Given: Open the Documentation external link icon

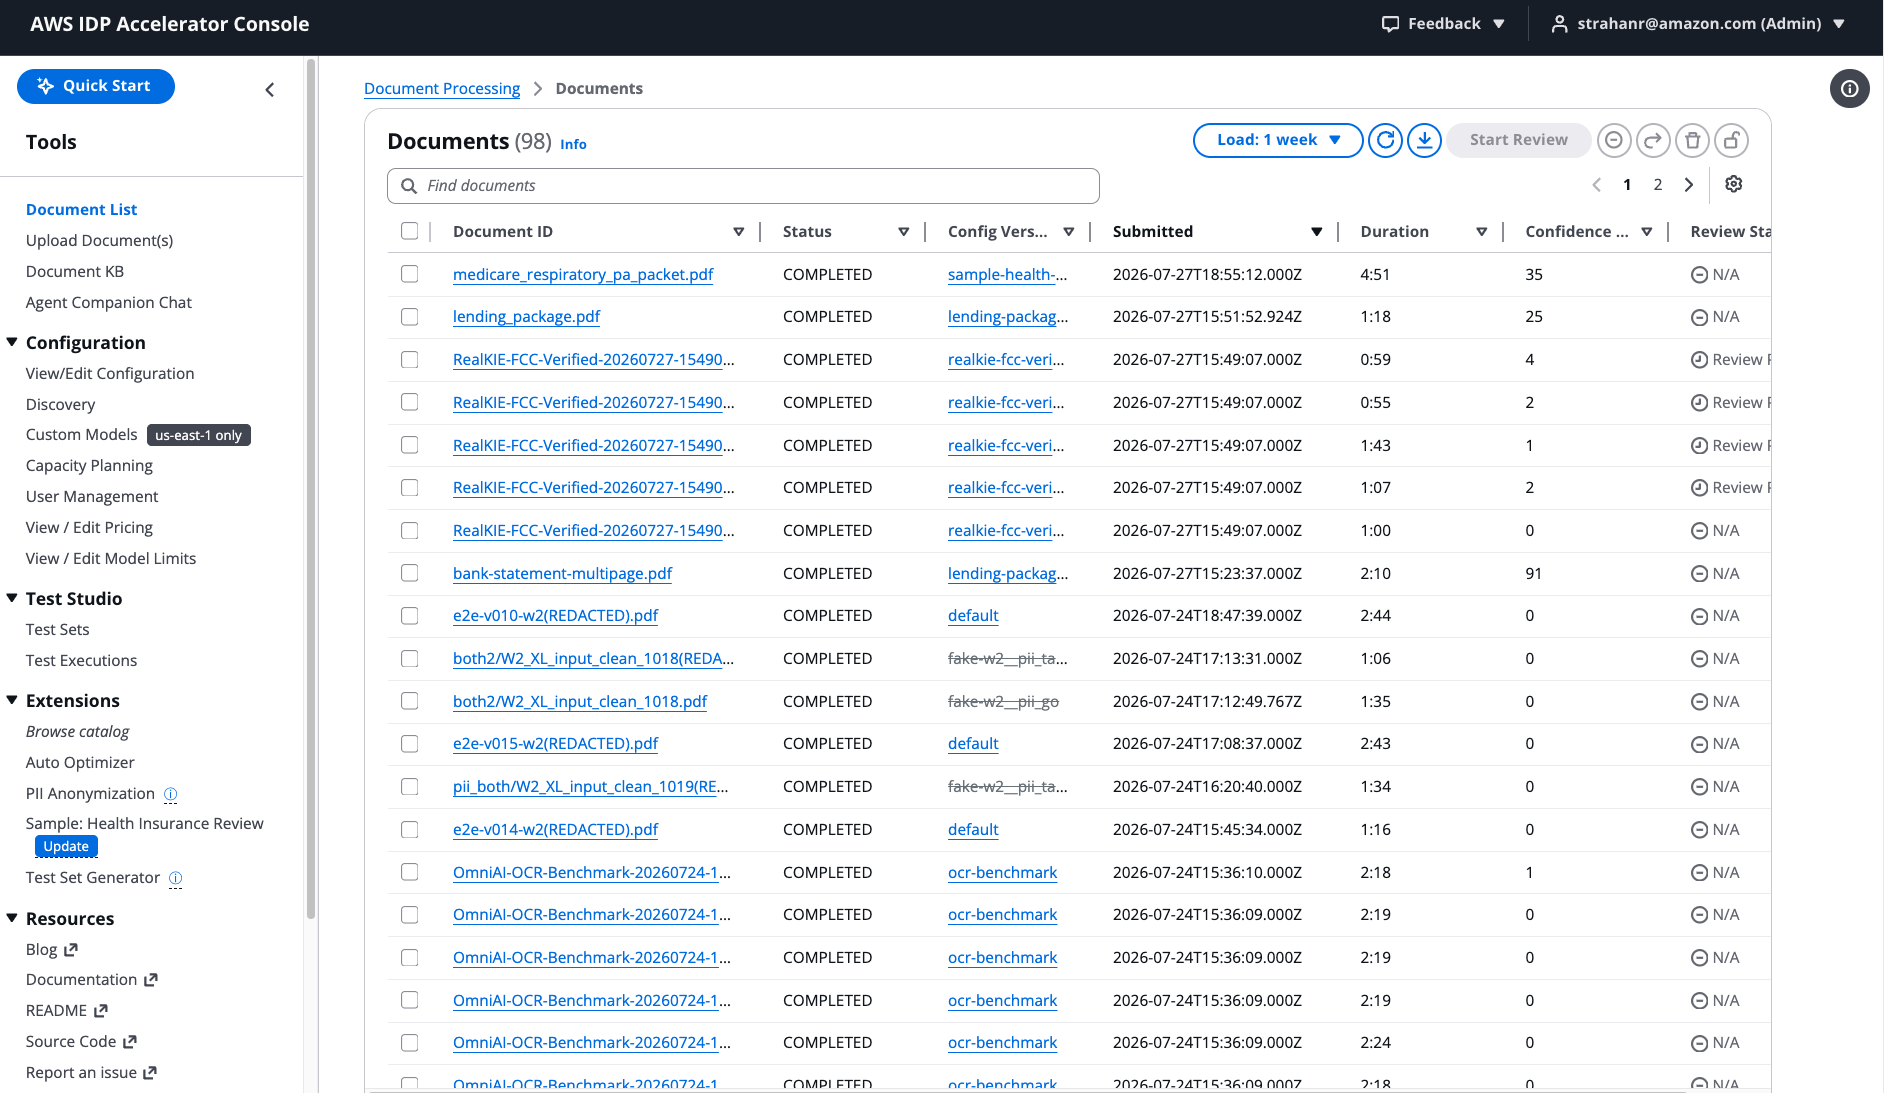Looking at the screenshot, I should coord(151,980).
